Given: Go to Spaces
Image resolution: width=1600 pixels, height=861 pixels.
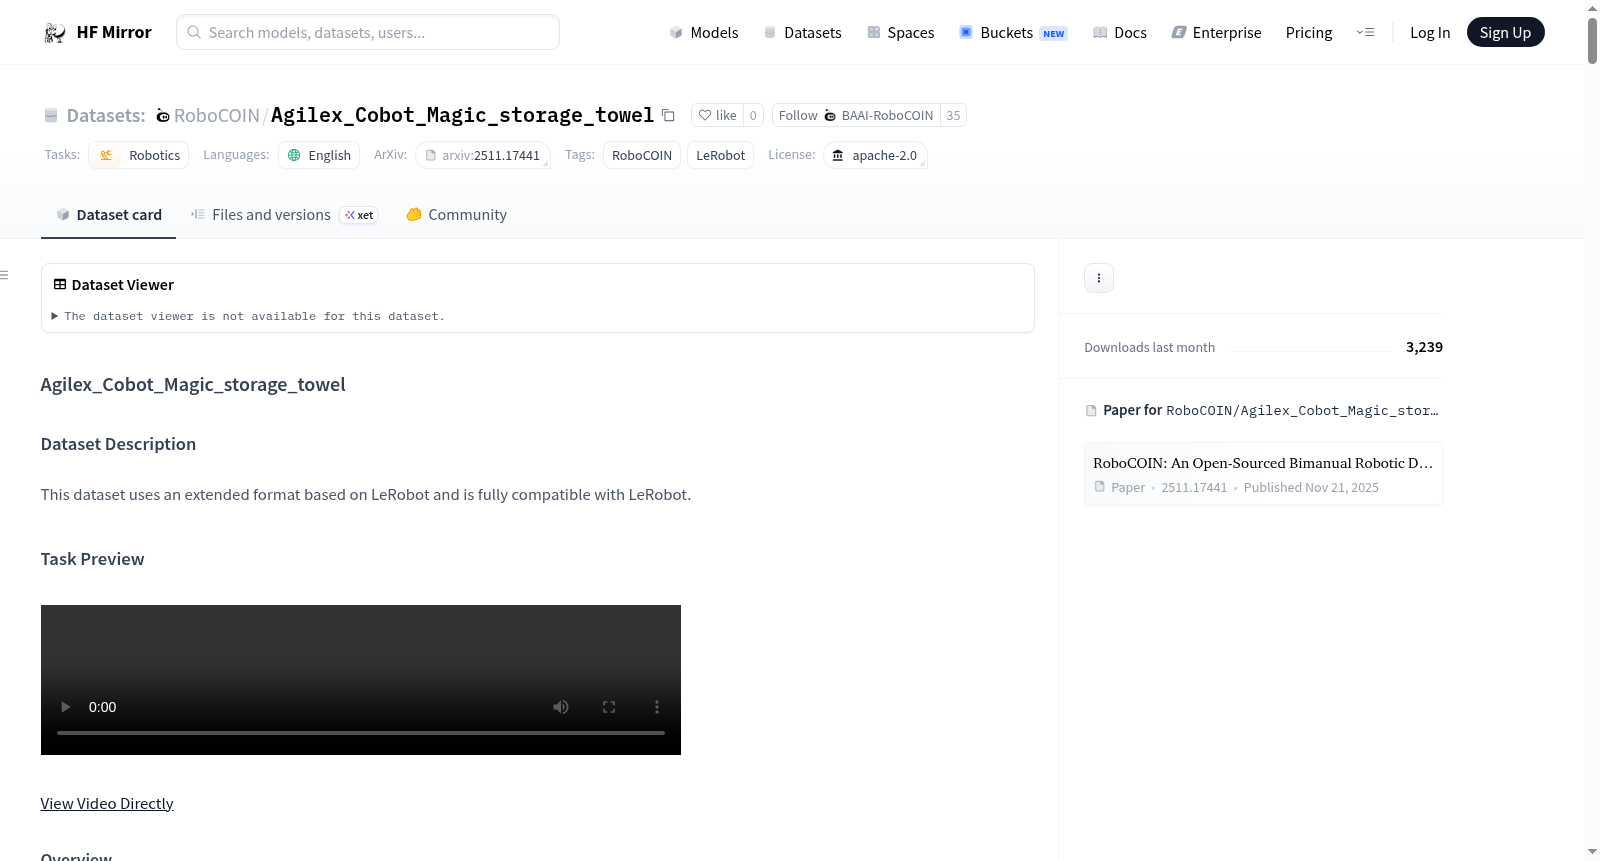Looking at the screenshot, I should [900, 33].
